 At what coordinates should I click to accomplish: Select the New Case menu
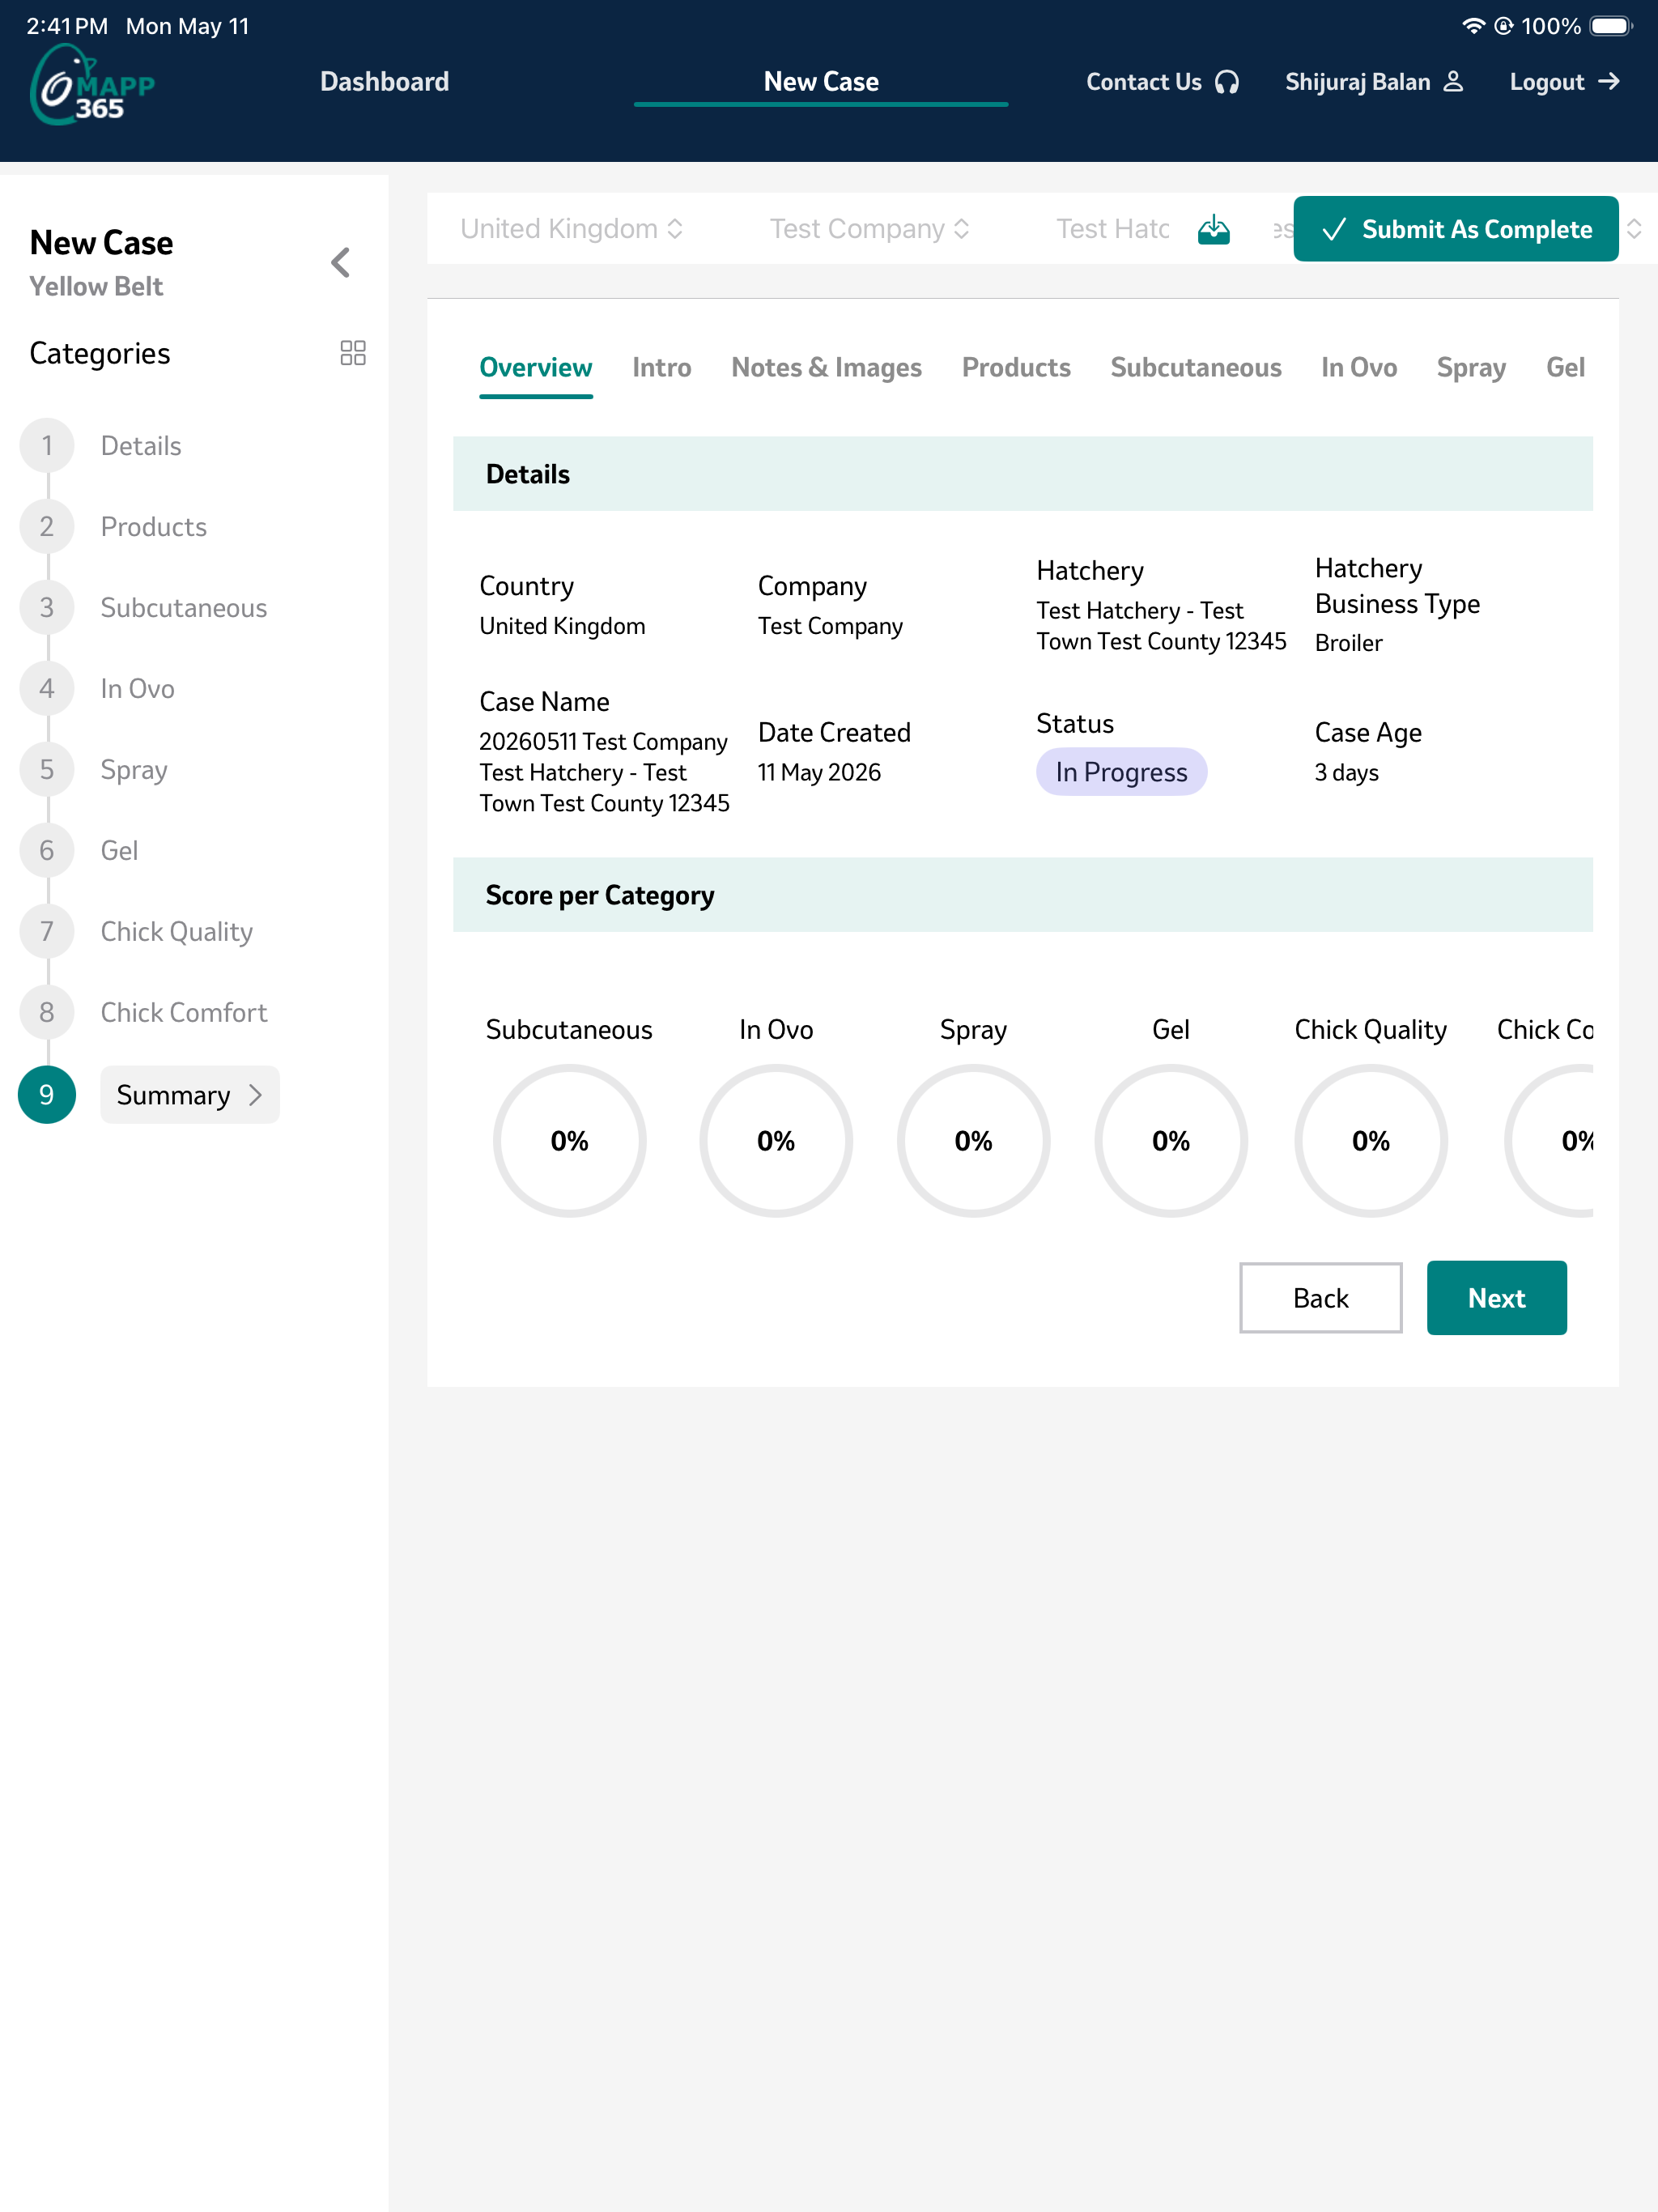tap(821, 82)
